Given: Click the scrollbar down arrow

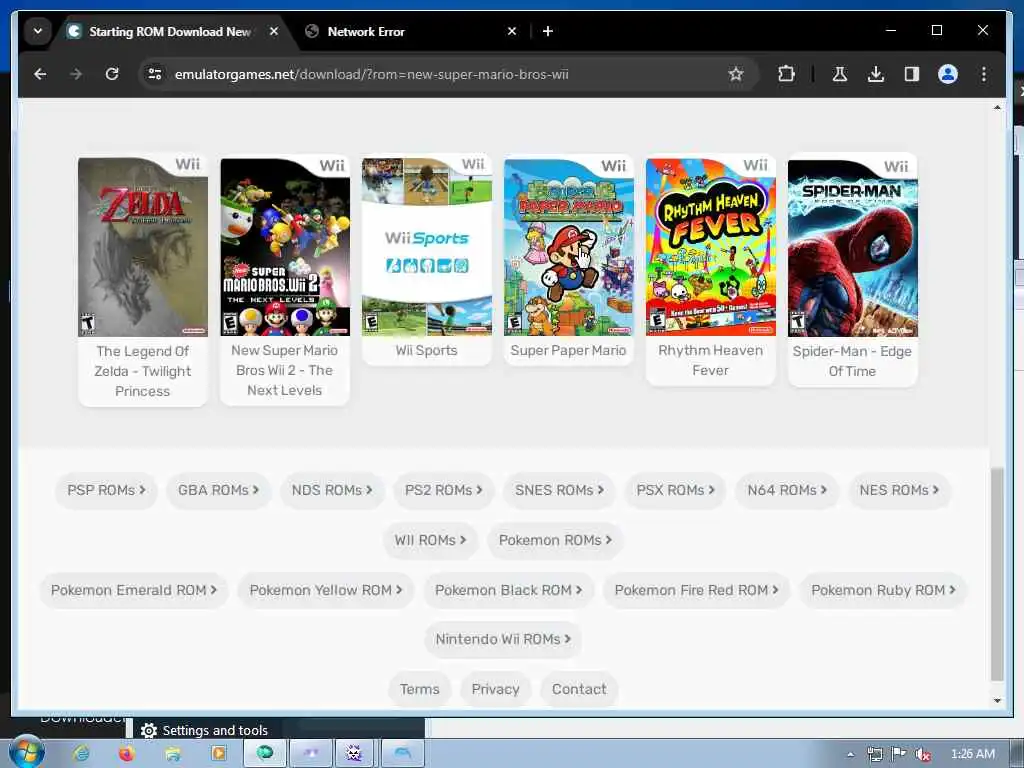Looking at the screenshot, I should [997, 700].
